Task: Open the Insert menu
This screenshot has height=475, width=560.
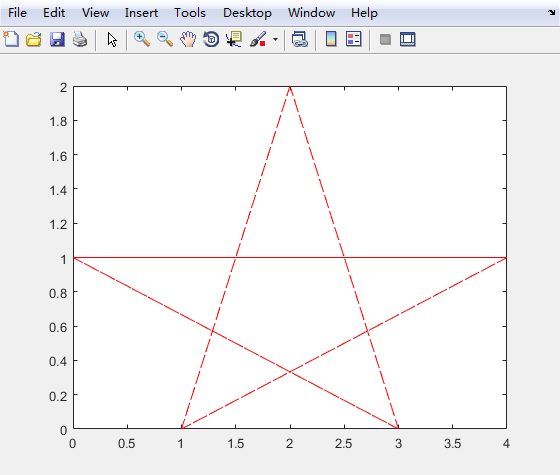Action: pyautogui.click(x=141, y=13)
